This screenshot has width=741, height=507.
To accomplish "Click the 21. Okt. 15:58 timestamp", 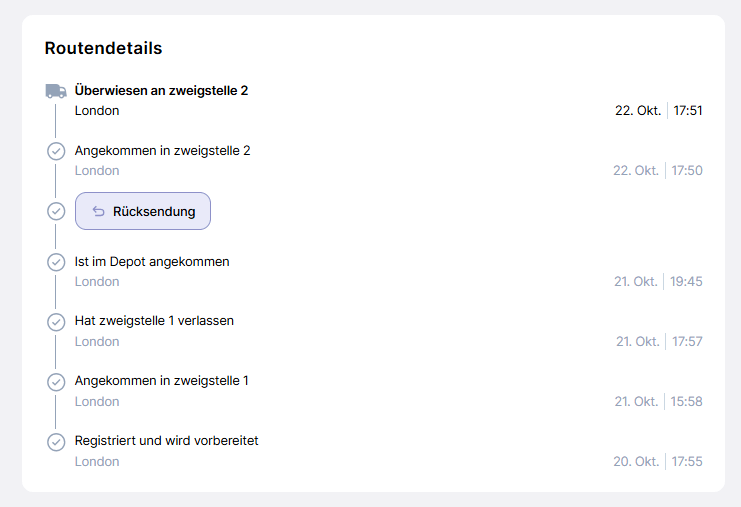I will 658,402.
